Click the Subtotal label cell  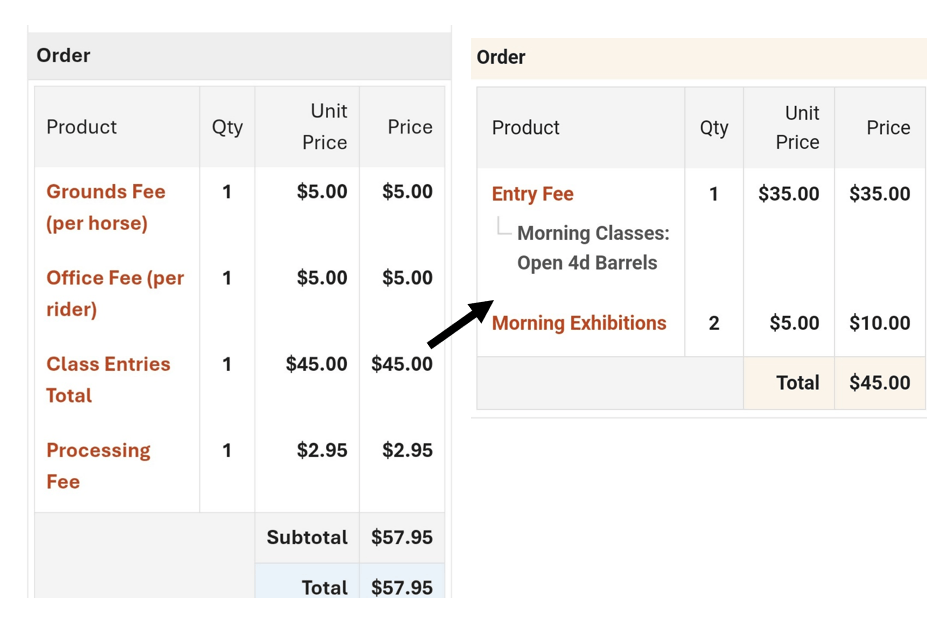coord(306,537)
